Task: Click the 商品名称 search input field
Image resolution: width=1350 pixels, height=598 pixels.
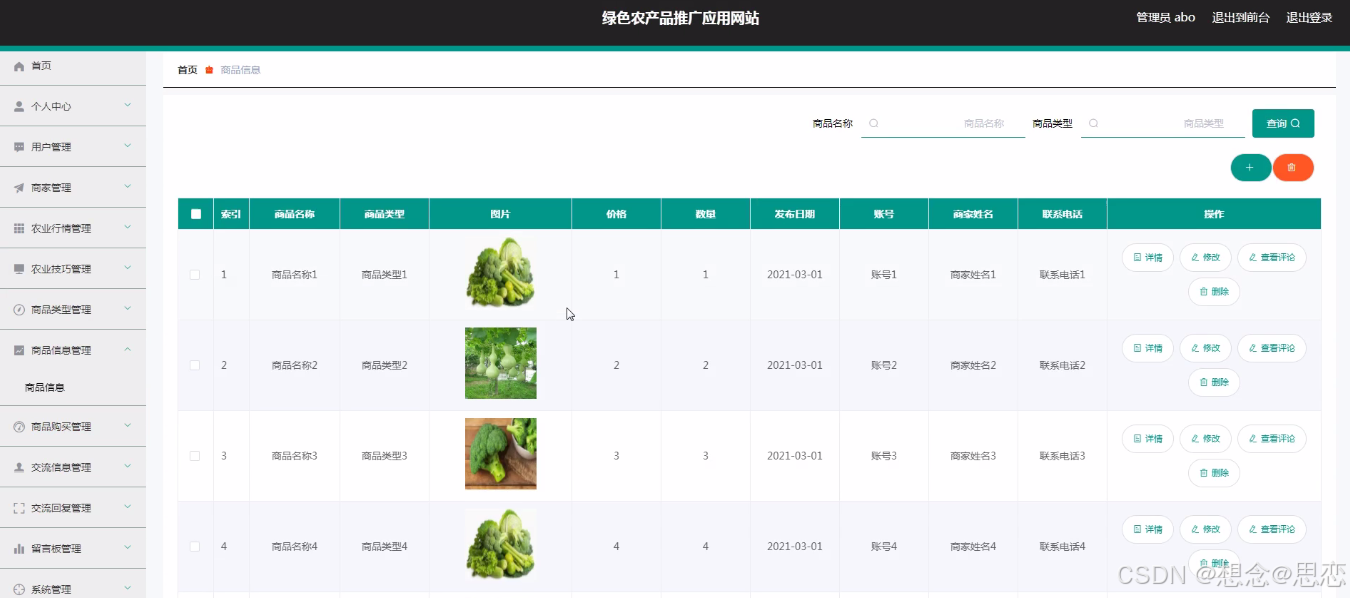Action: [943, 124]
